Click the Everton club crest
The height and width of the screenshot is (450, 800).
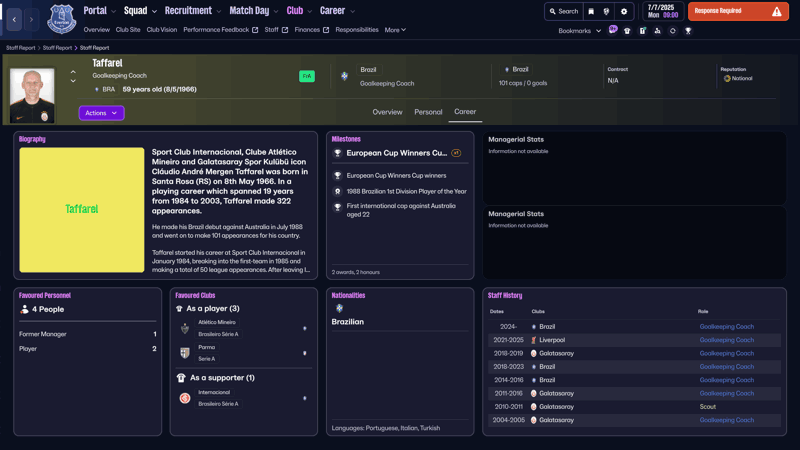(62, 19)
